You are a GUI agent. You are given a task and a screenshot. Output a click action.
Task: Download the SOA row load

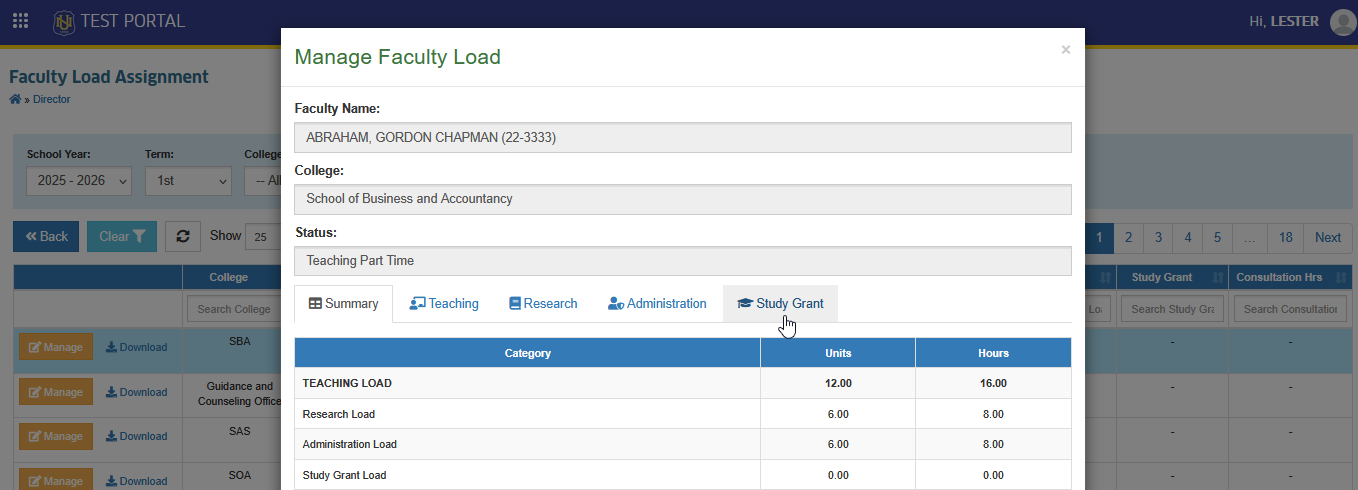(x=136, y=481)
